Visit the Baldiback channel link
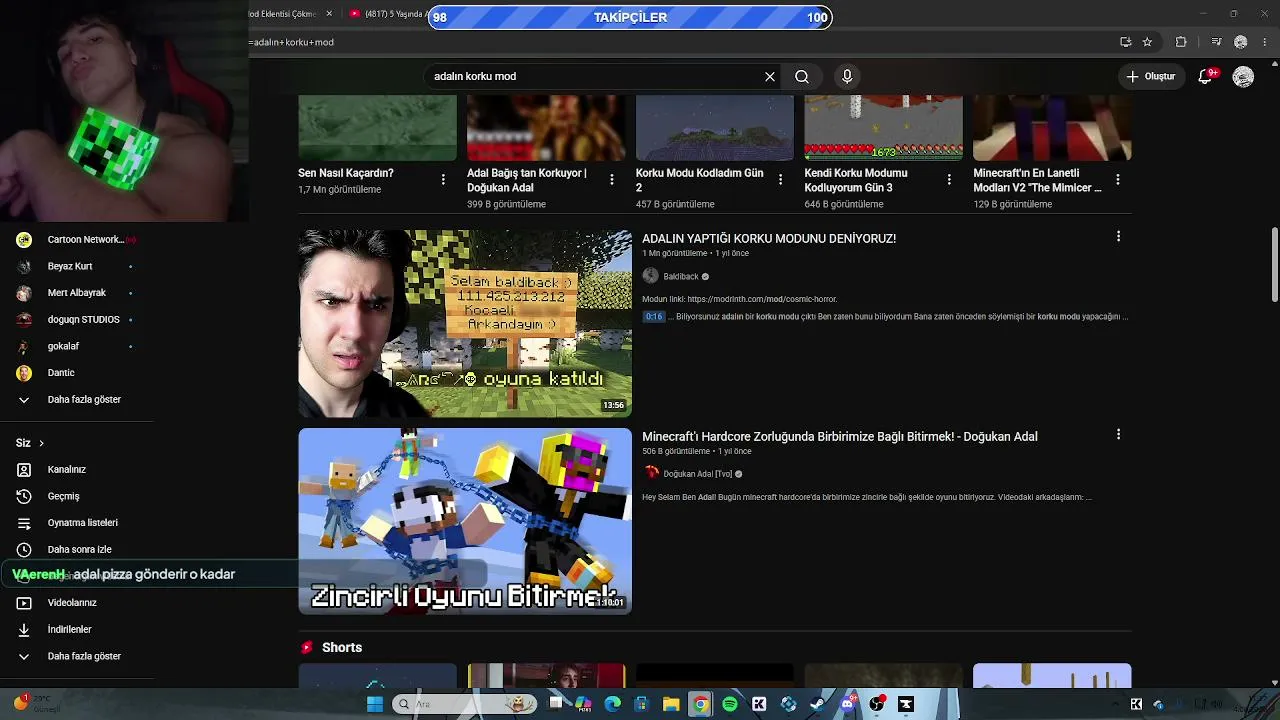This screenshot has width=1280, height=720. [681, 277]
